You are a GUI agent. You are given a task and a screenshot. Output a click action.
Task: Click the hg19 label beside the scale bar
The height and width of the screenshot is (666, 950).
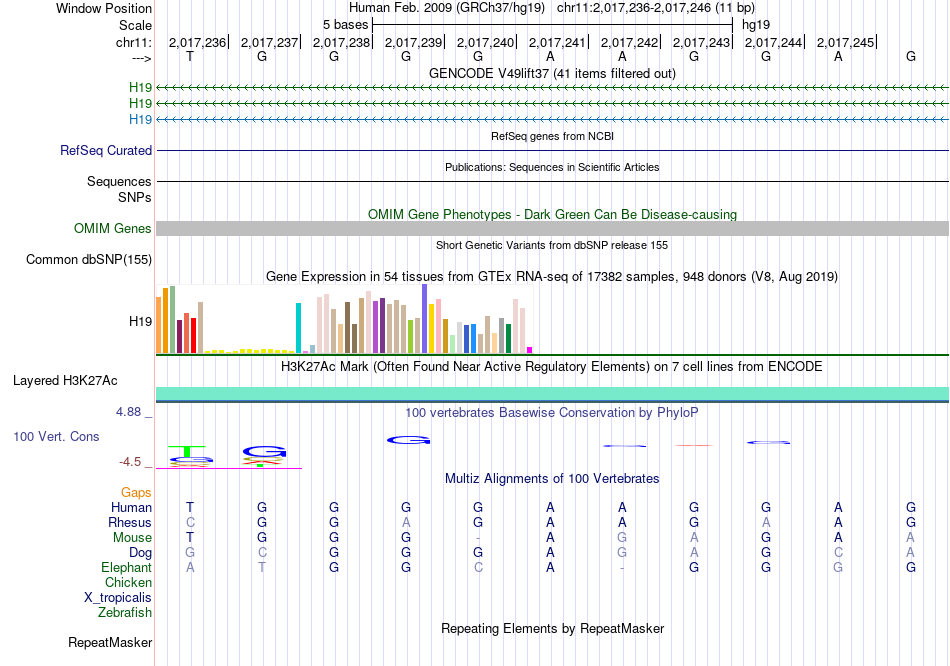tap(756, 25)
